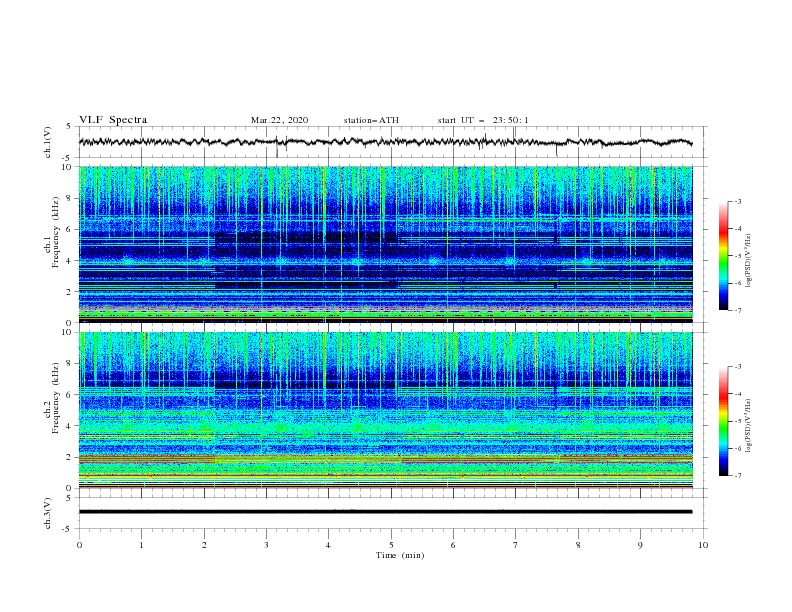792x612 pixels.
Task: Click the "1" tick on the time axis
Action: pos(141,545)
